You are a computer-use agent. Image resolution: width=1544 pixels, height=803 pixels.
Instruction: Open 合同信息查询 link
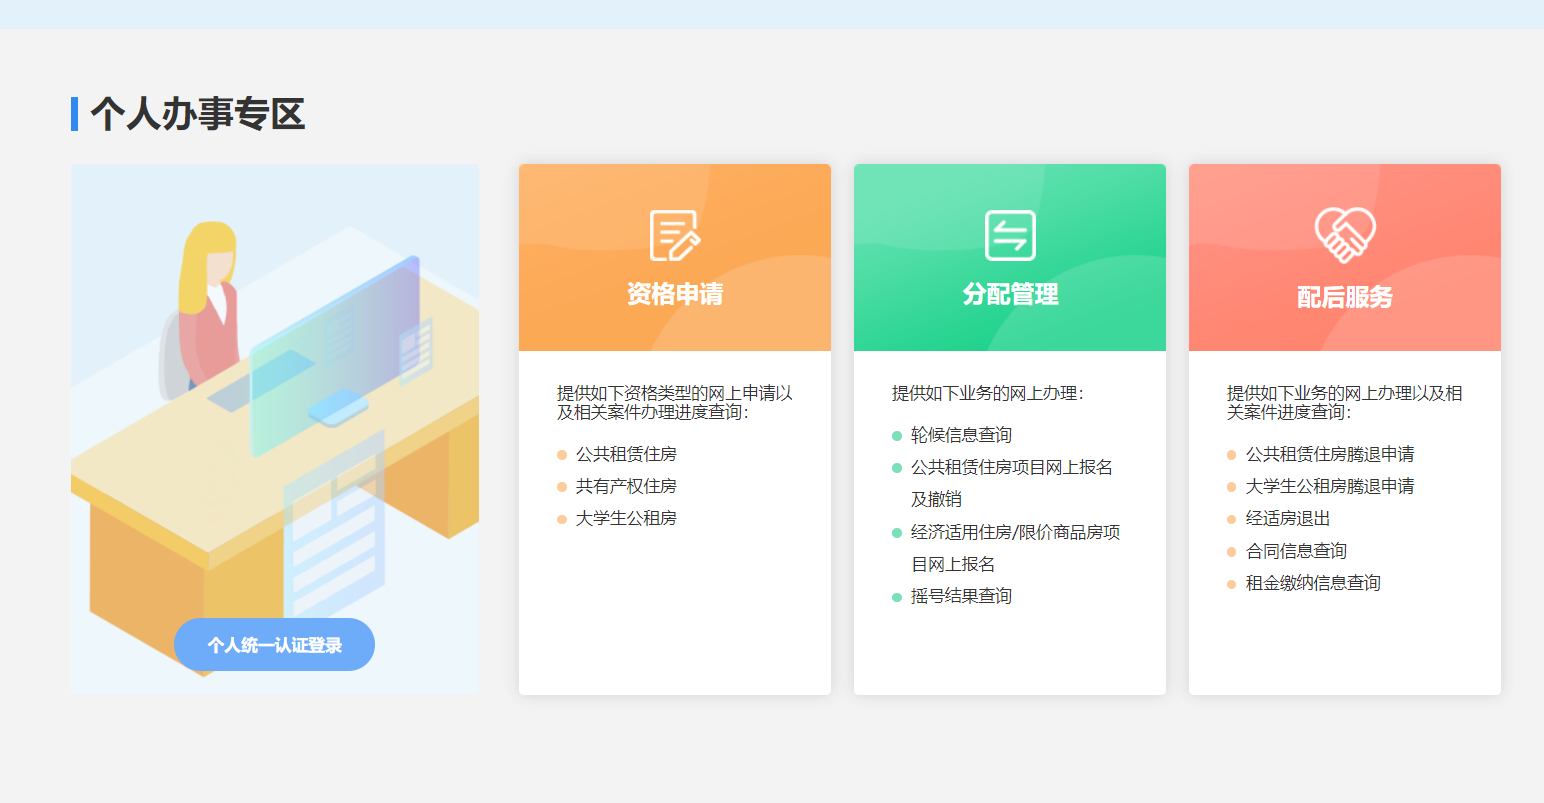tap(1296, 551)
